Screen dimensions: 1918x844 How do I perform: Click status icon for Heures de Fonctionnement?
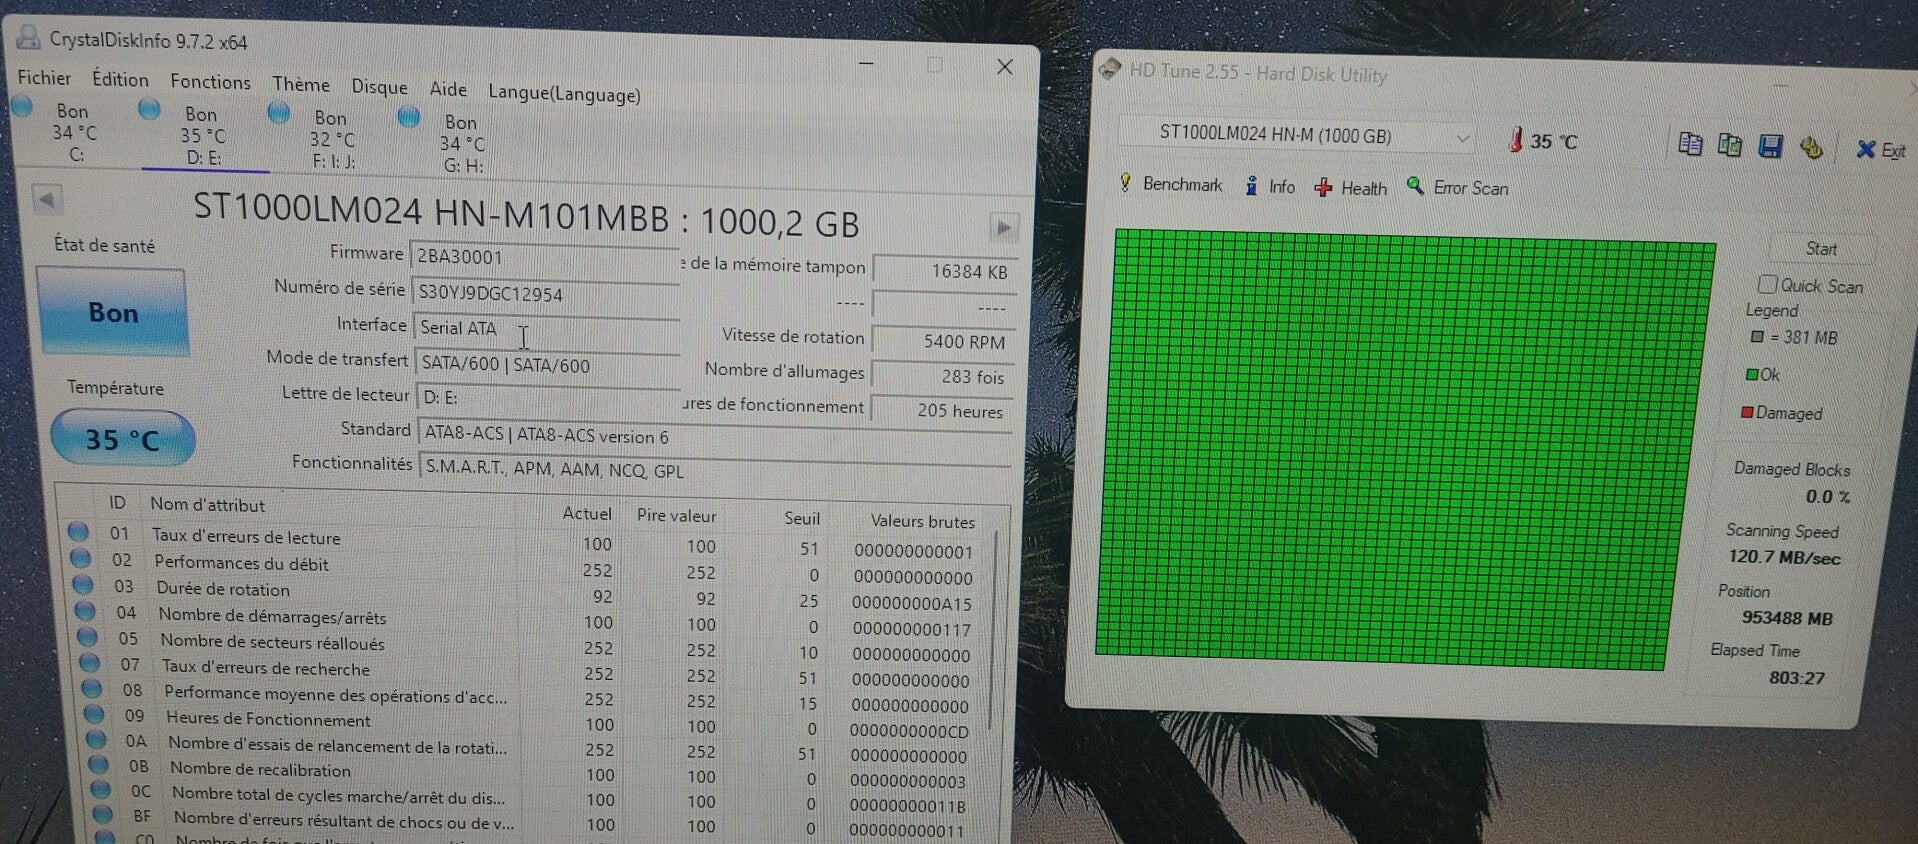tap(94, 714)
